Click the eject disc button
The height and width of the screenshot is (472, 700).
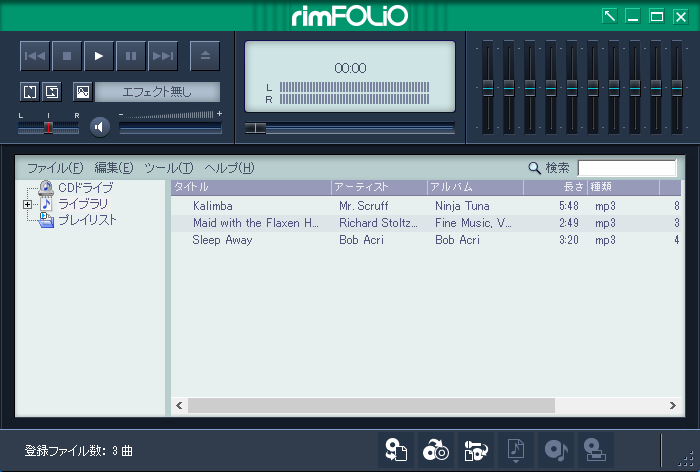point(205,56)
